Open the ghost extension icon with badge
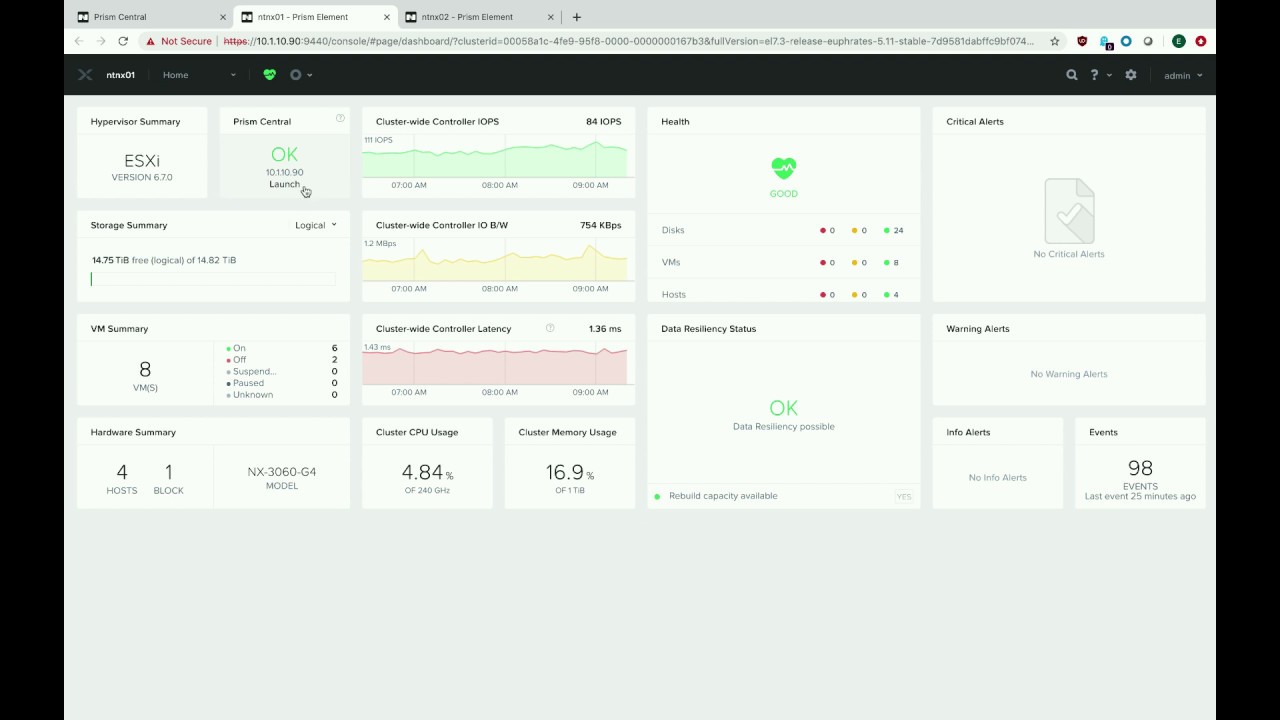This screenshot has width=1280, height=720. click(x=1105, y=42)
